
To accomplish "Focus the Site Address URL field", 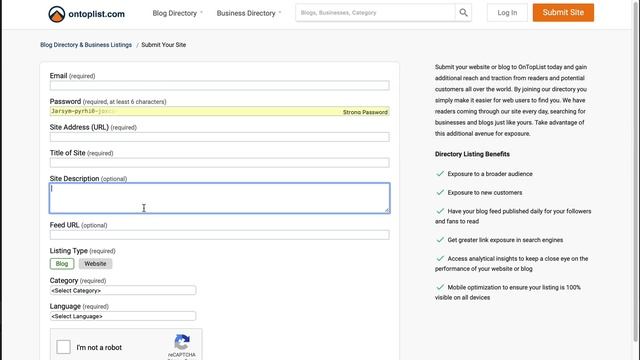I will (x=220, y=137).
